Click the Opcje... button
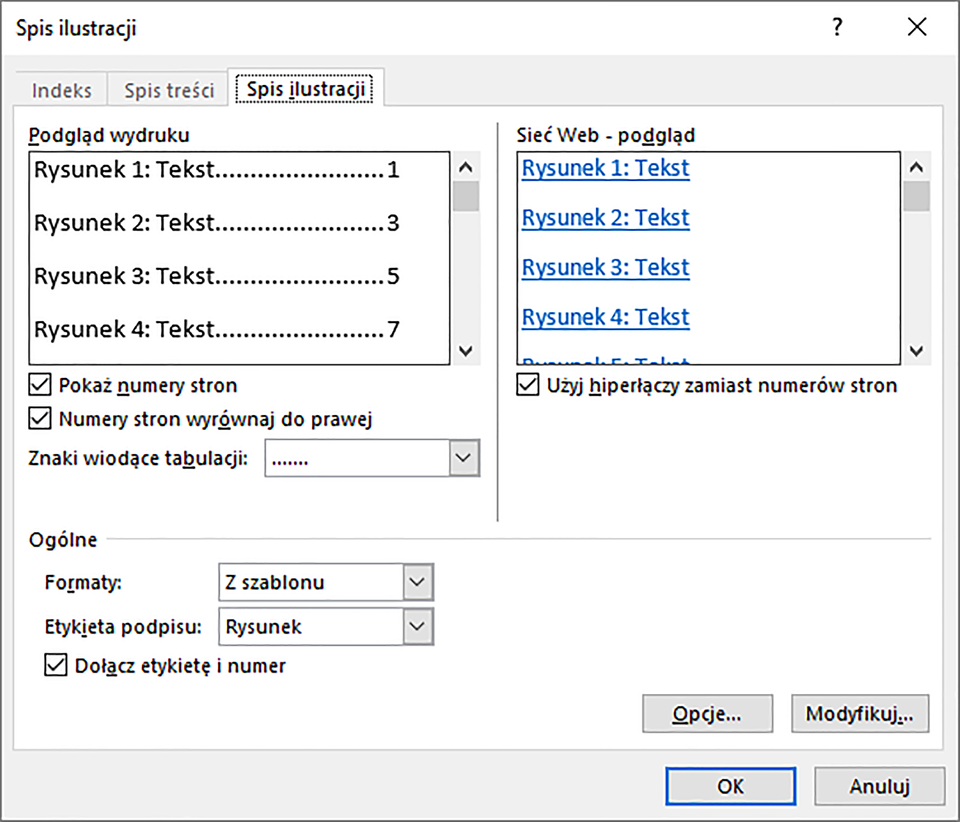Viewport: 960px width, 822px height. tap(707, 715)
